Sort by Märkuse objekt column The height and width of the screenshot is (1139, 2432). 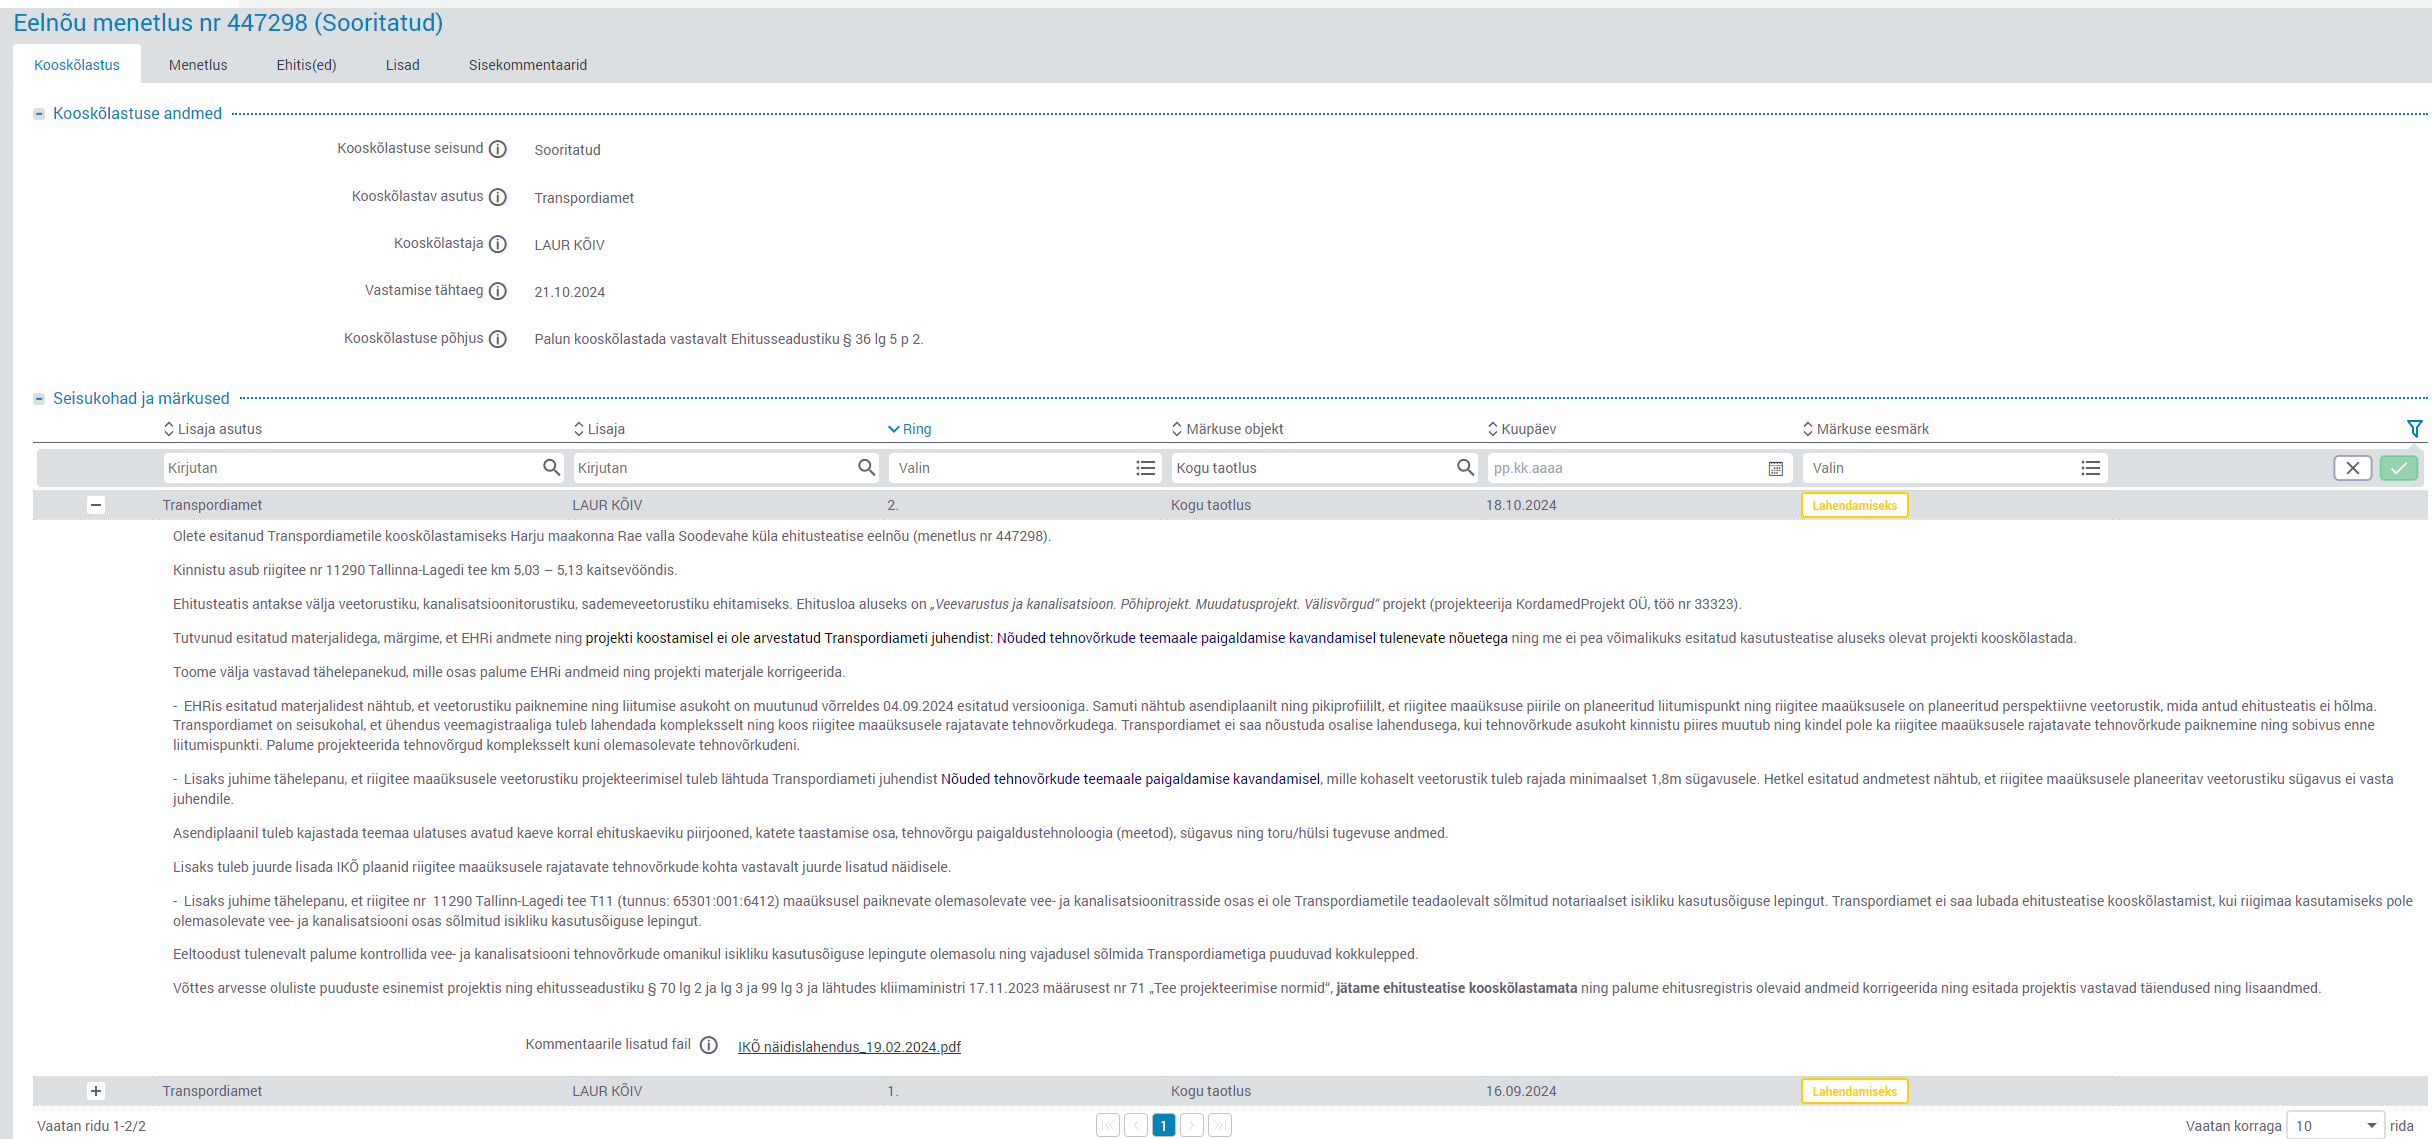[1227, 429]
